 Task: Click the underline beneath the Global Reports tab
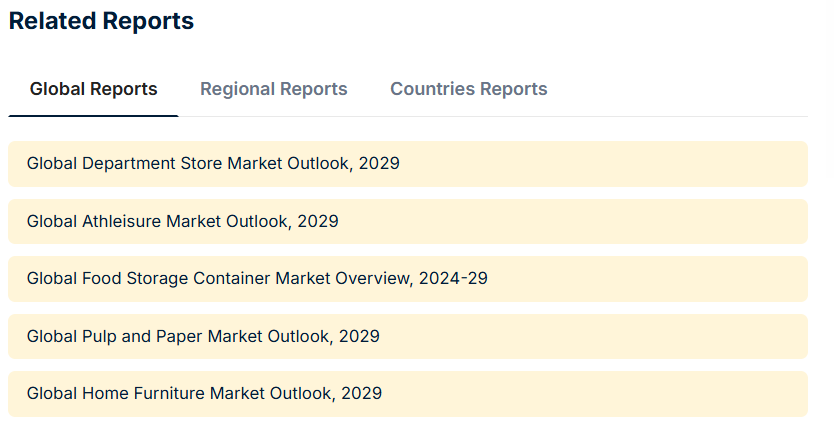coord(94,115)
